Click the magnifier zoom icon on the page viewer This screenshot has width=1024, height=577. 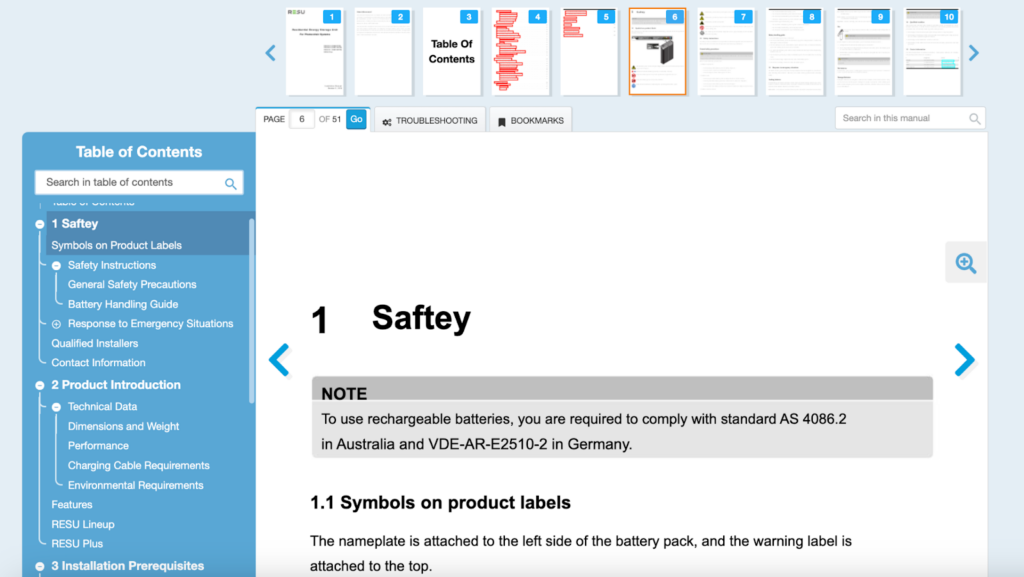(x=965, y=262)
